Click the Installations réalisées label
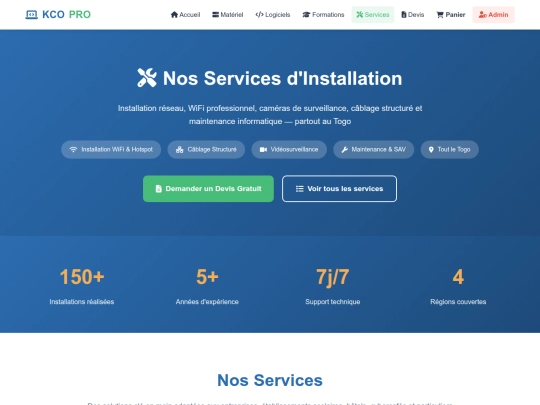This screenshot has width=540, height=405. point(82,302)
